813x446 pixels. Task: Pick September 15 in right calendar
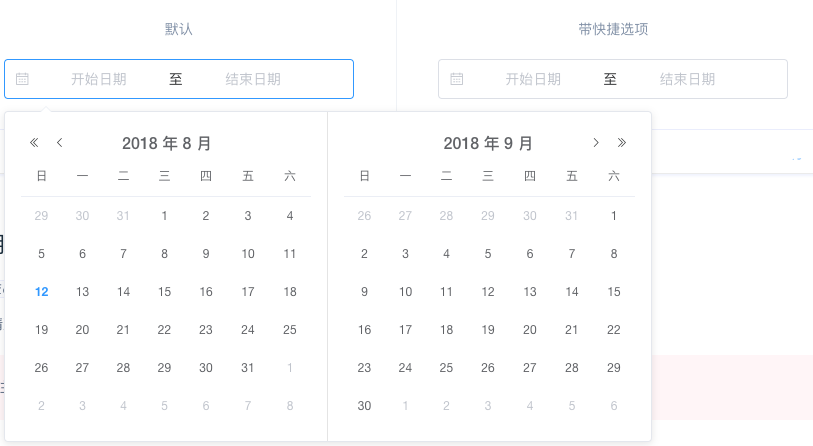[614, 292]
